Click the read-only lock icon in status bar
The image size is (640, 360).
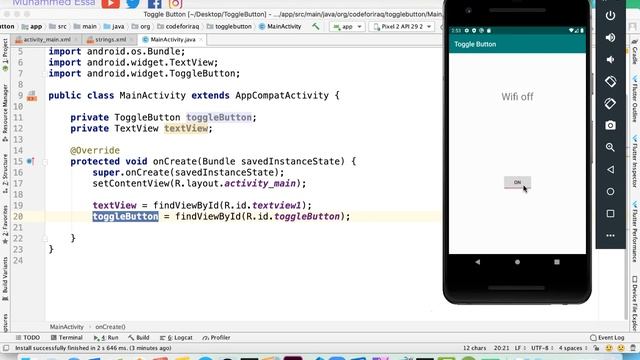pyautogui.click(x=596, y=348)
